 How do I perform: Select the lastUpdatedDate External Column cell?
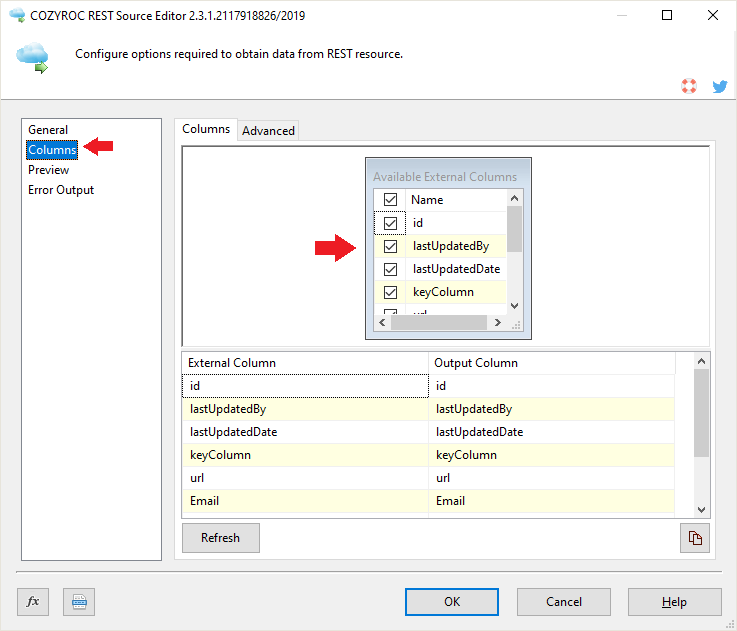click(306, 432)
